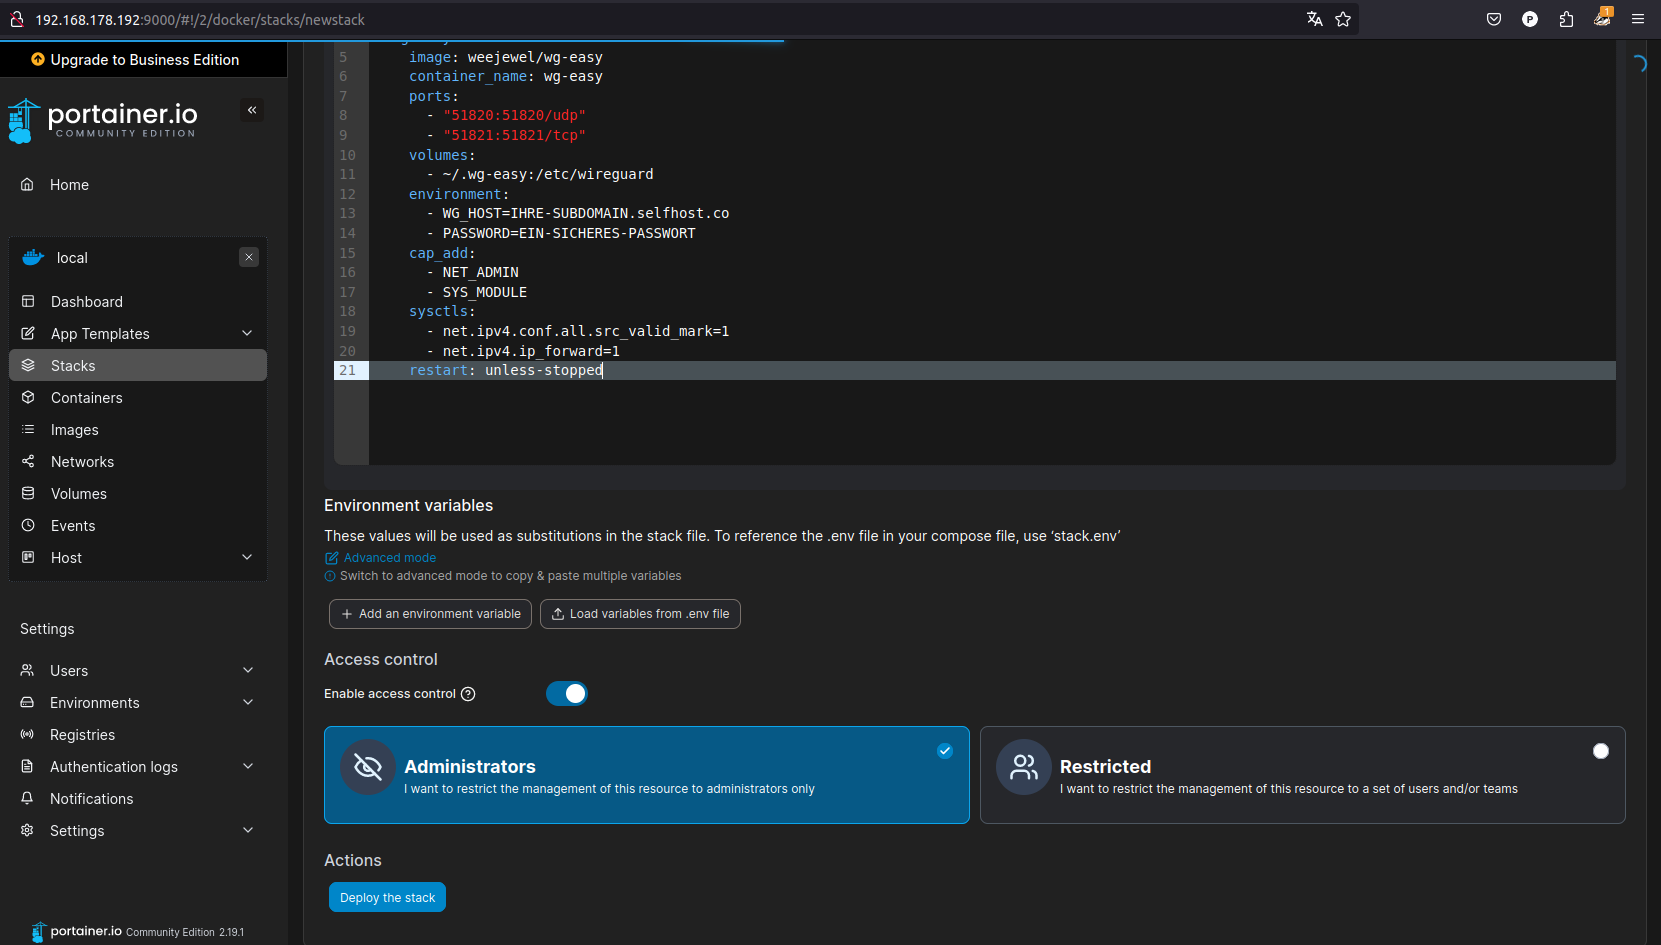1661x945 pixels.
Task: Collapse the sidebar with the double-chevron icon
Action: [x=252, y=111]
